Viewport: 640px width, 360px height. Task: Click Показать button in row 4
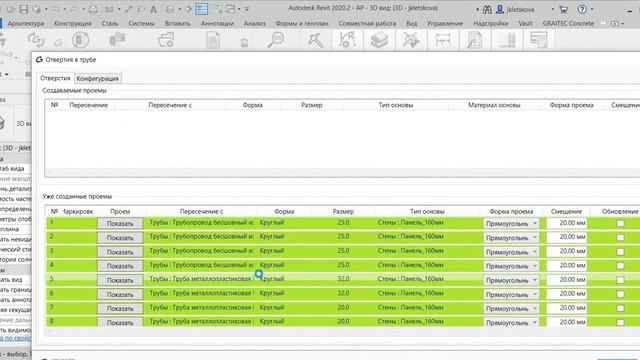(x=120, y=266)
